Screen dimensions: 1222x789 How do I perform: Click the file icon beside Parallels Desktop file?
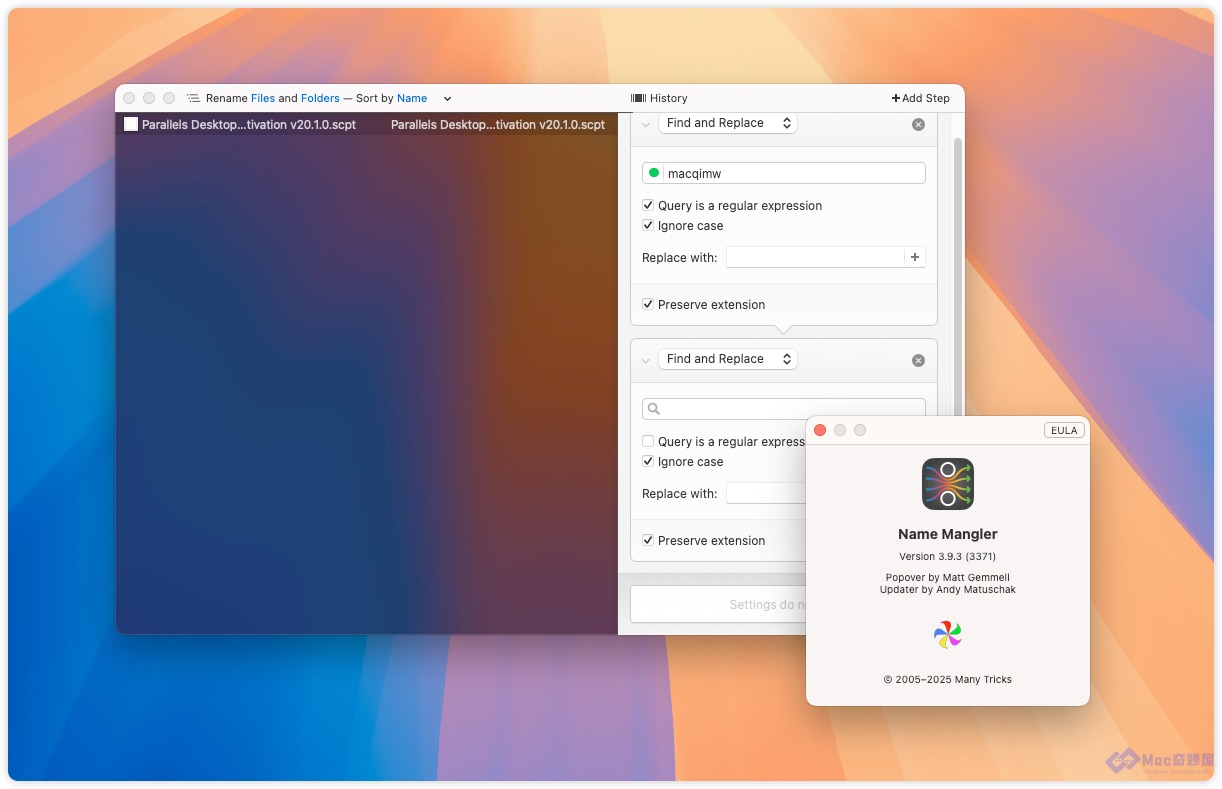tap(131, 124)
